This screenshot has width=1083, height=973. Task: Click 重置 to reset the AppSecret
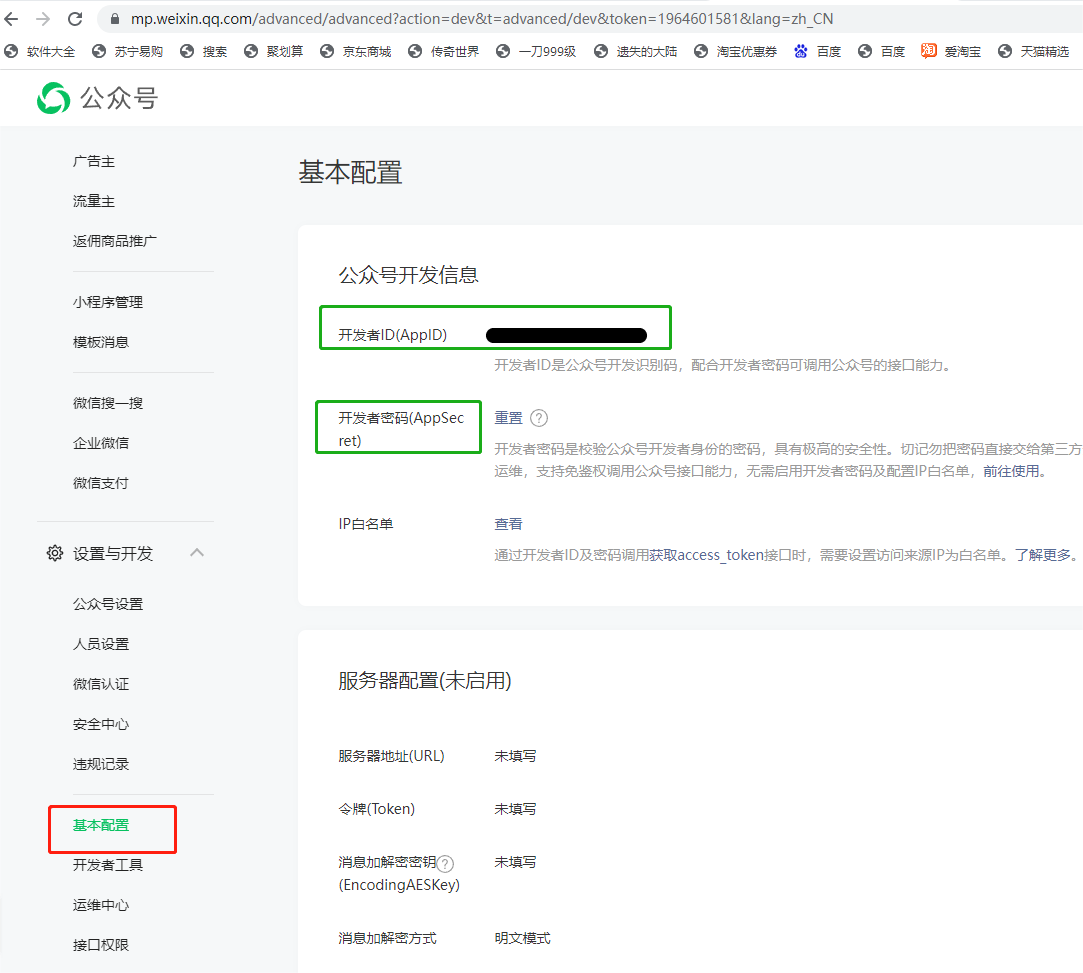[x=508, y=418]
